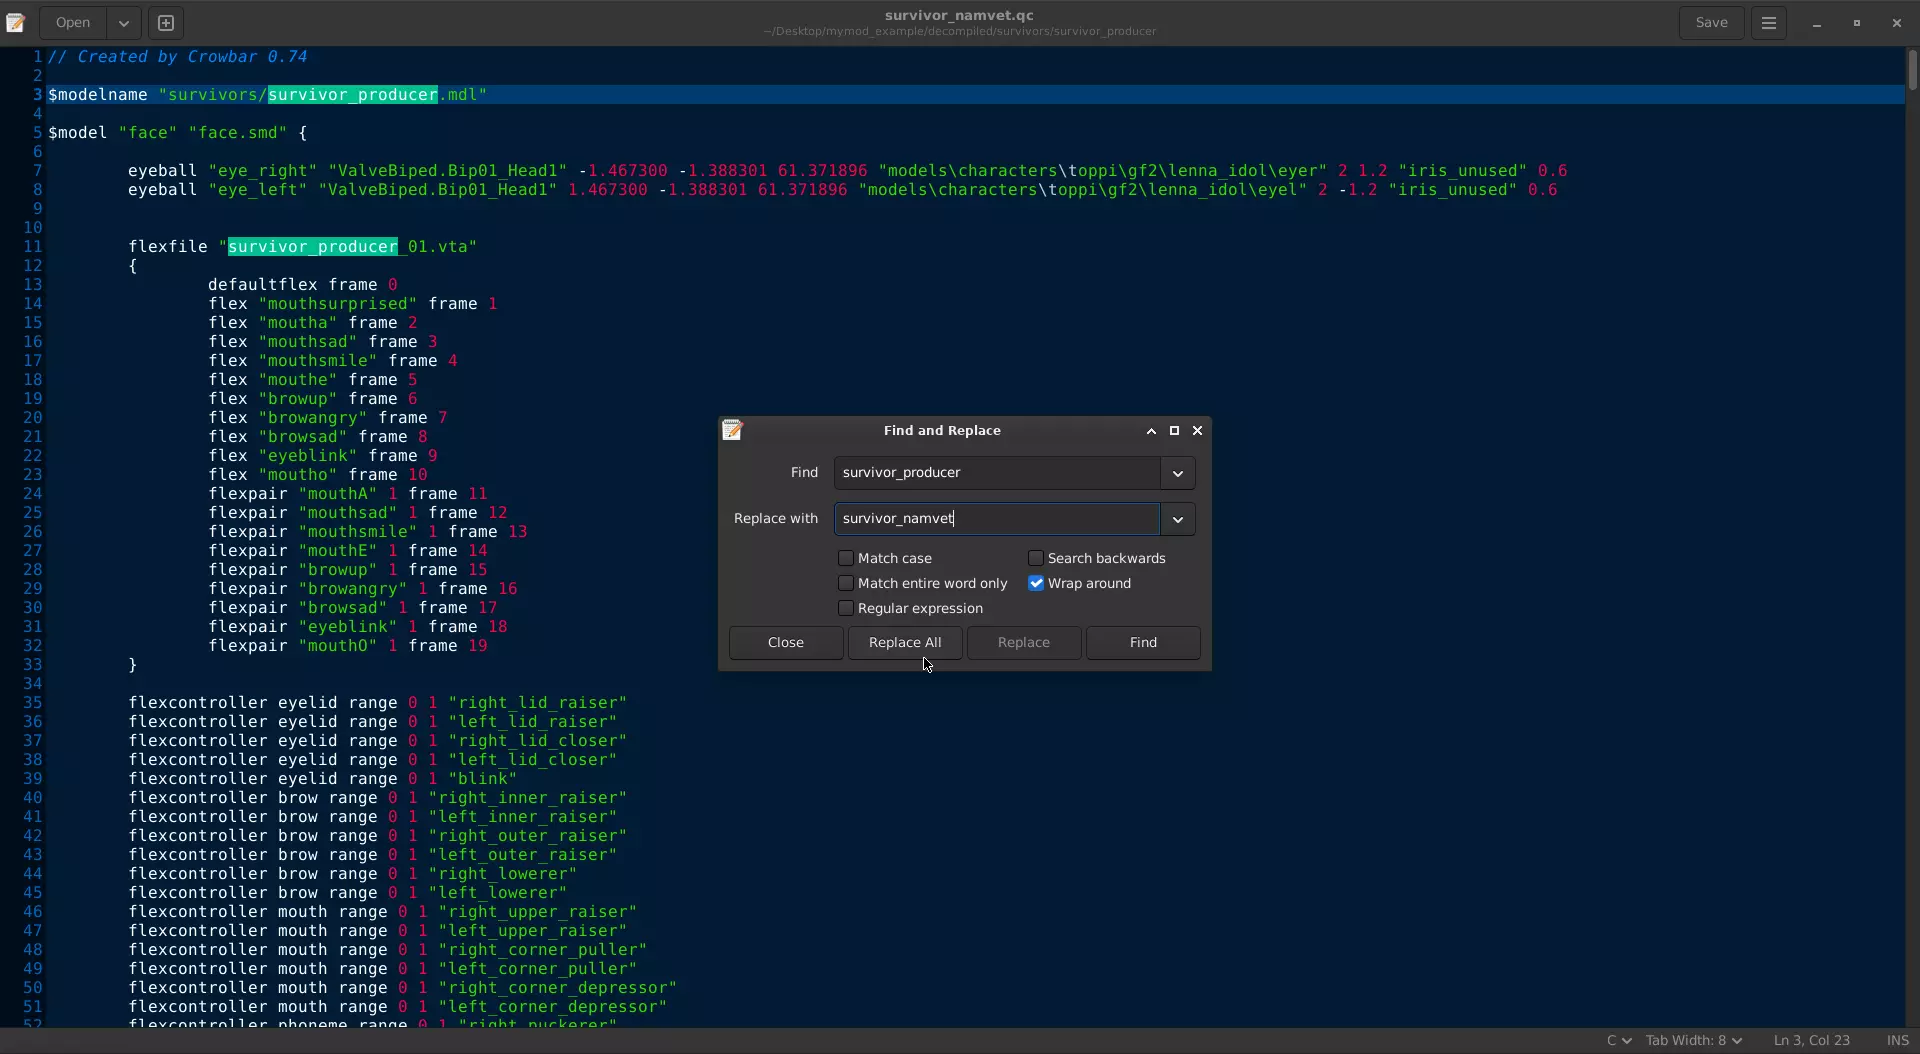The width and height of the screenshot is (1920, 1054).
Task: Click the new document icon
Action: pos(166,23)
